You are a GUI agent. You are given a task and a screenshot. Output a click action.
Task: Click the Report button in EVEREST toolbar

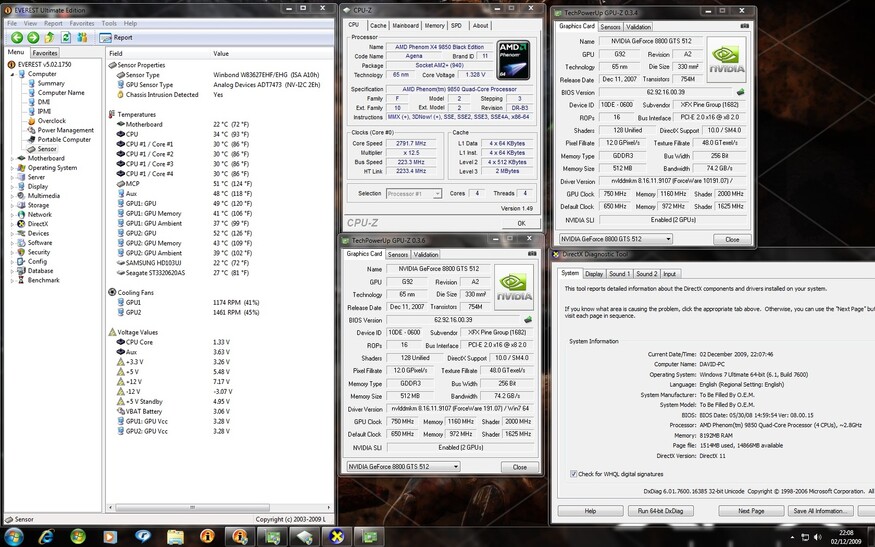116,37
